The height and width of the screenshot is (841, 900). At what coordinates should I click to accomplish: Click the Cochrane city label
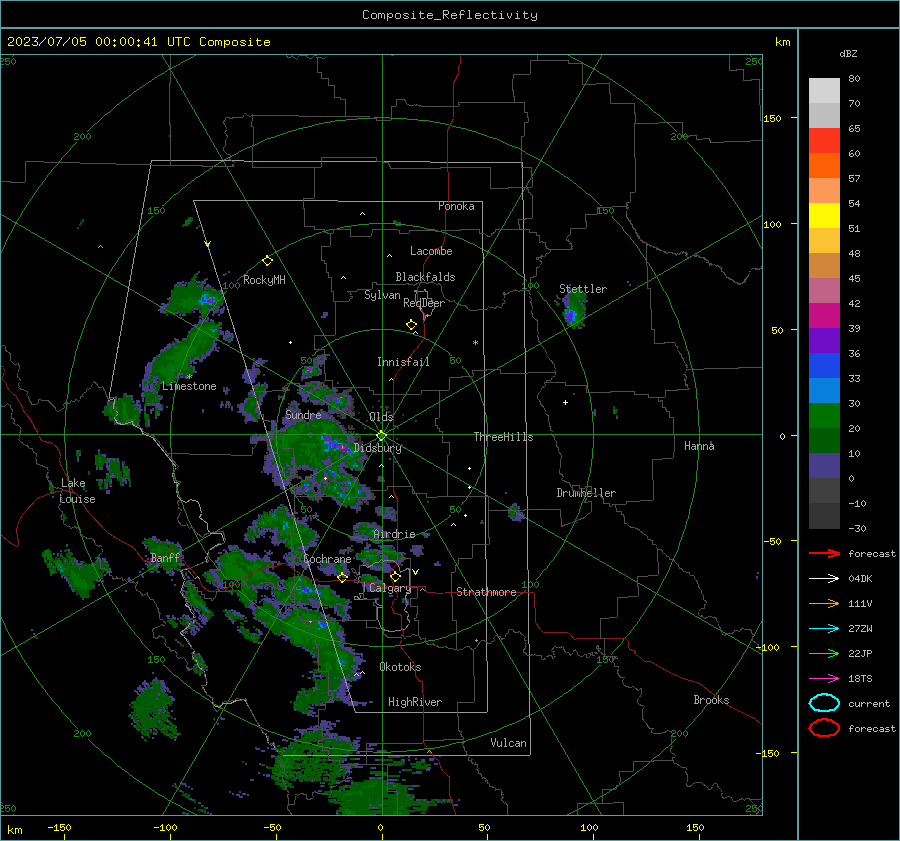327,559
